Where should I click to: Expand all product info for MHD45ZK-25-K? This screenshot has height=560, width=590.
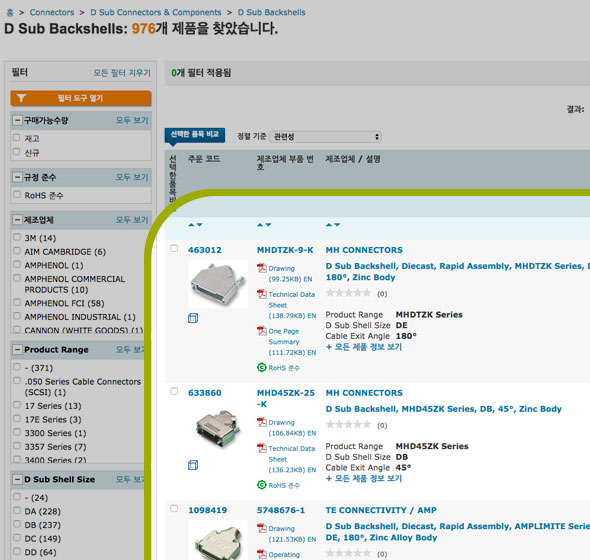[364, 479]
